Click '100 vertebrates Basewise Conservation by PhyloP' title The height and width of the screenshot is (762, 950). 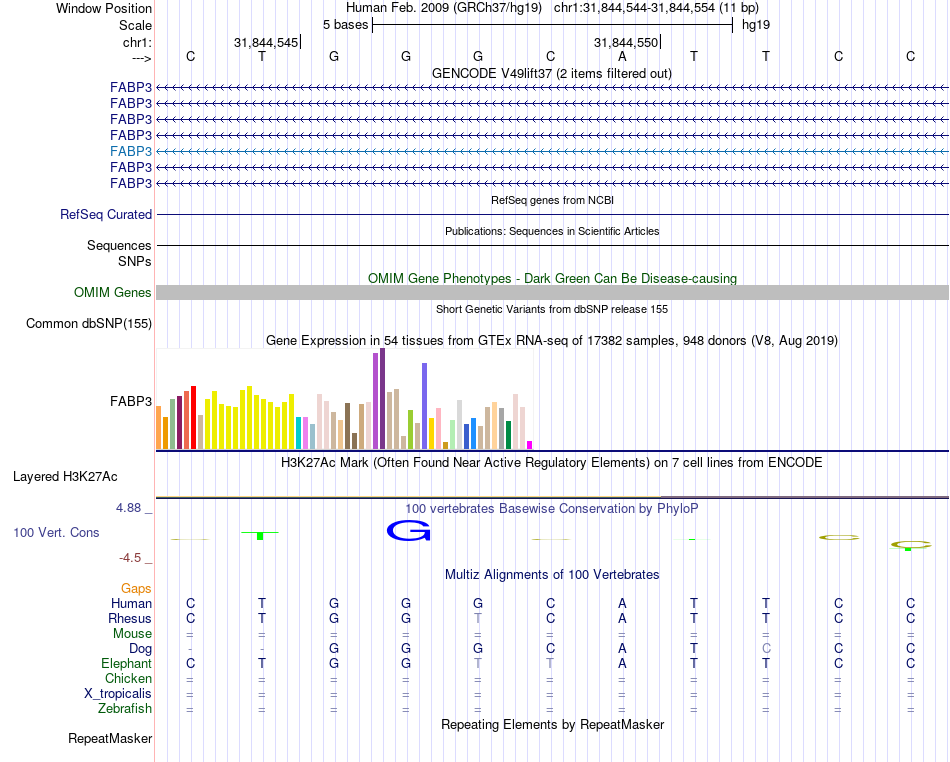(x=552, y=508)
